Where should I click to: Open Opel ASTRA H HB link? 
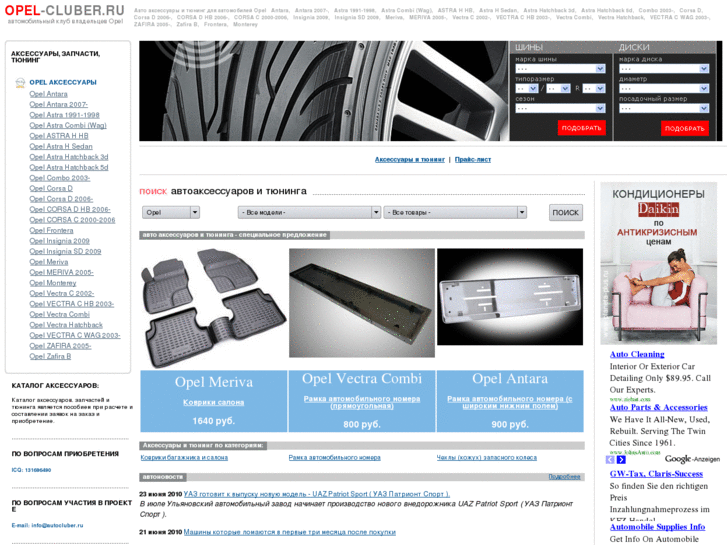[59, 136]
